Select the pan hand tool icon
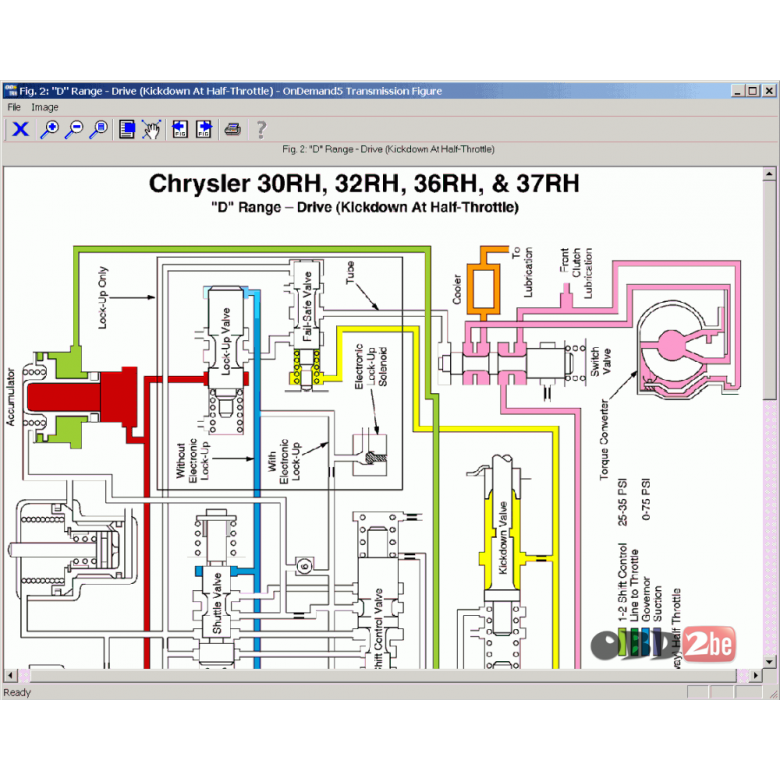780x780 pixels. [x=151, y=129]
